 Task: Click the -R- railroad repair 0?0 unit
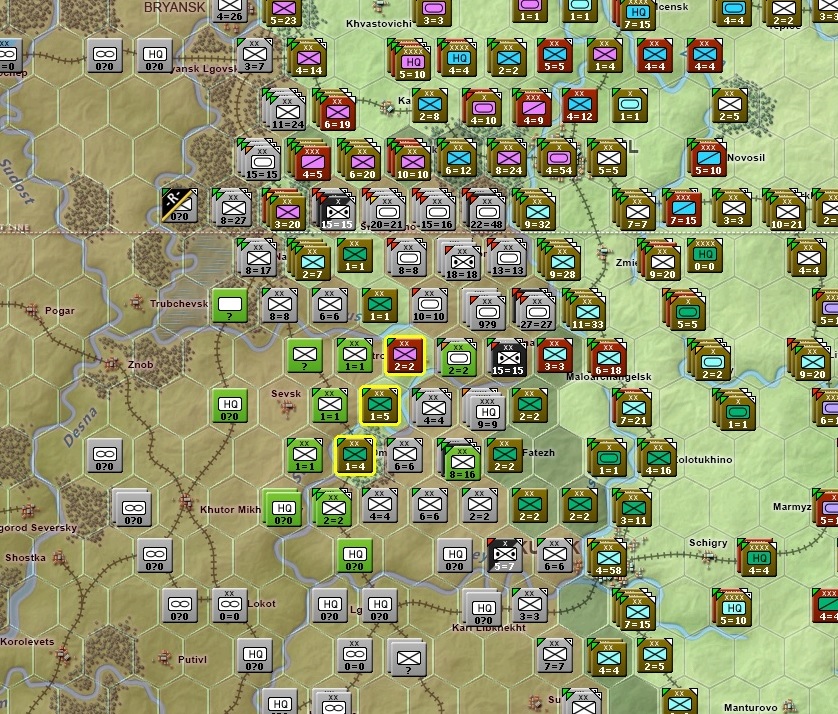click(x=180, y=207)
